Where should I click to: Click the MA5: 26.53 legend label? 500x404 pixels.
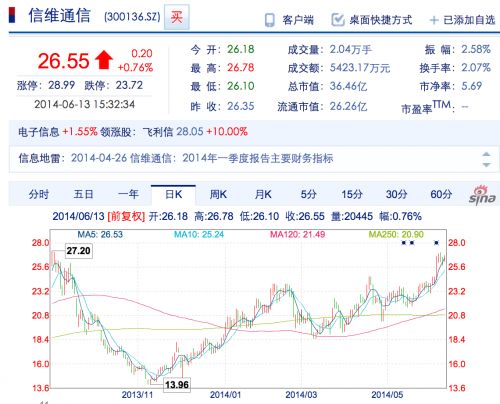click(100, 235)
